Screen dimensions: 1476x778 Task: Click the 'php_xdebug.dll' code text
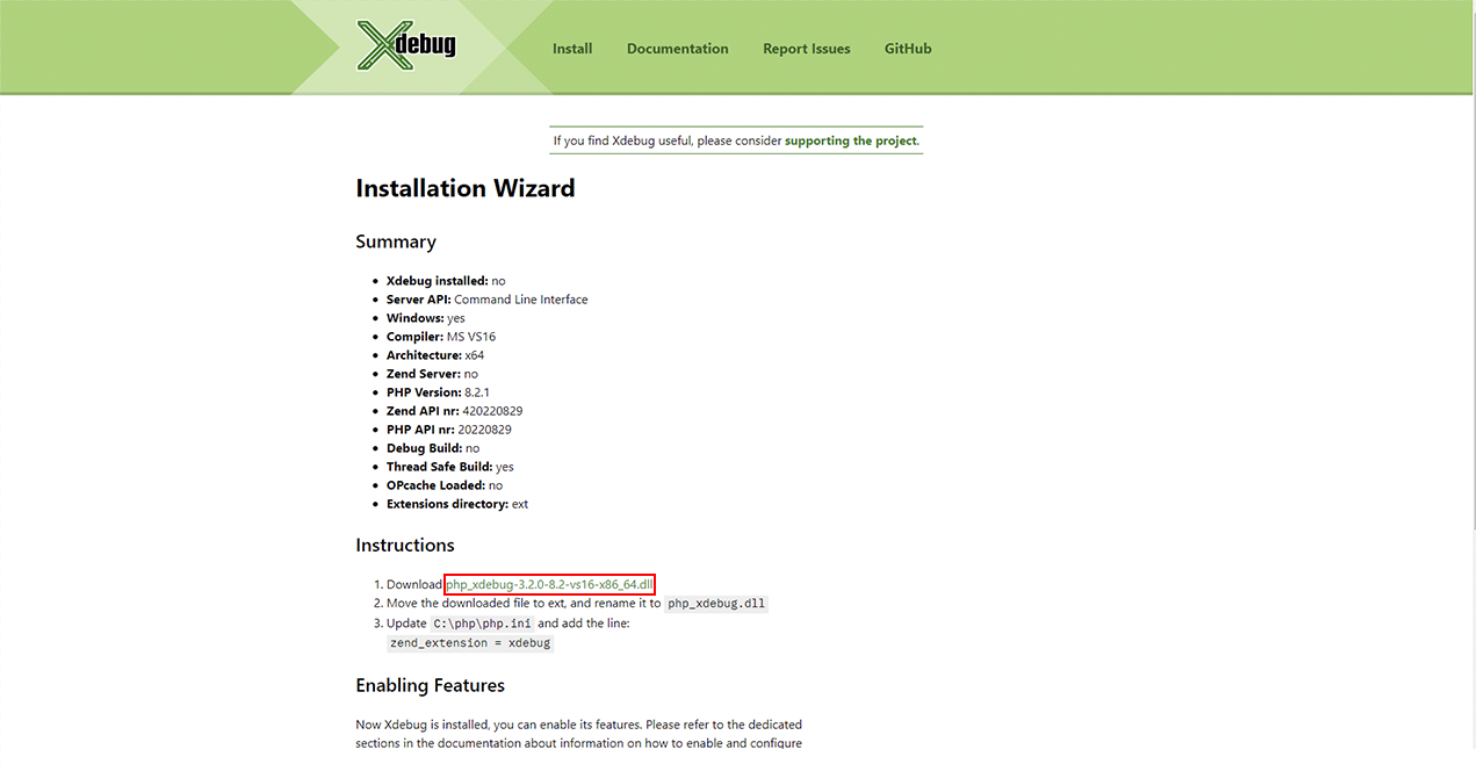click(x=716, y=603)
